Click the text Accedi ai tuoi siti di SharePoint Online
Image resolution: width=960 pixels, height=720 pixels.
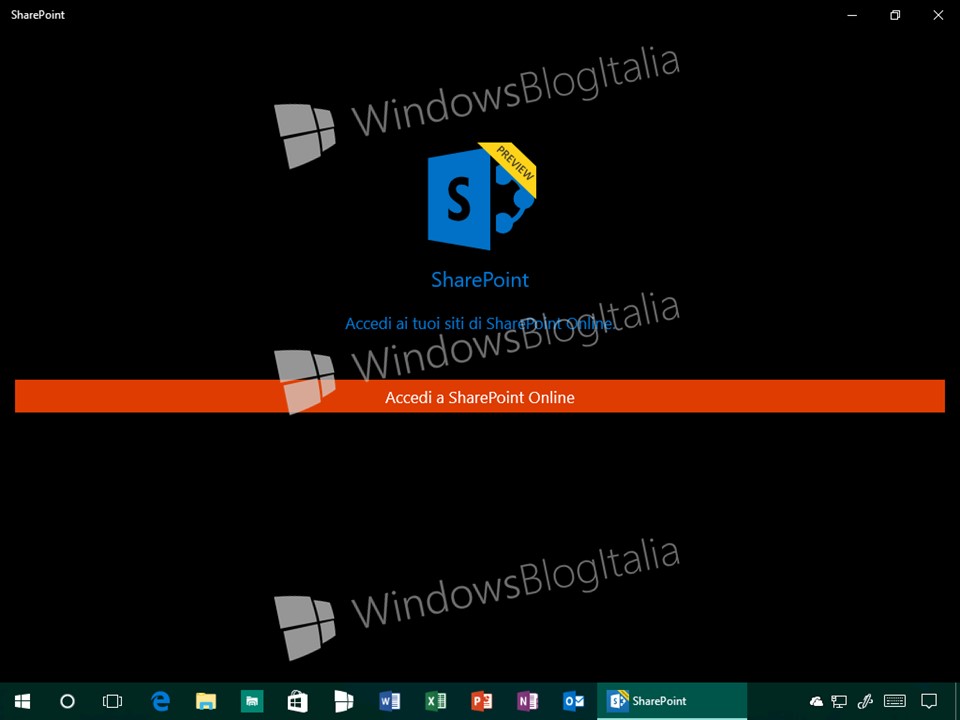pos(479,323)
